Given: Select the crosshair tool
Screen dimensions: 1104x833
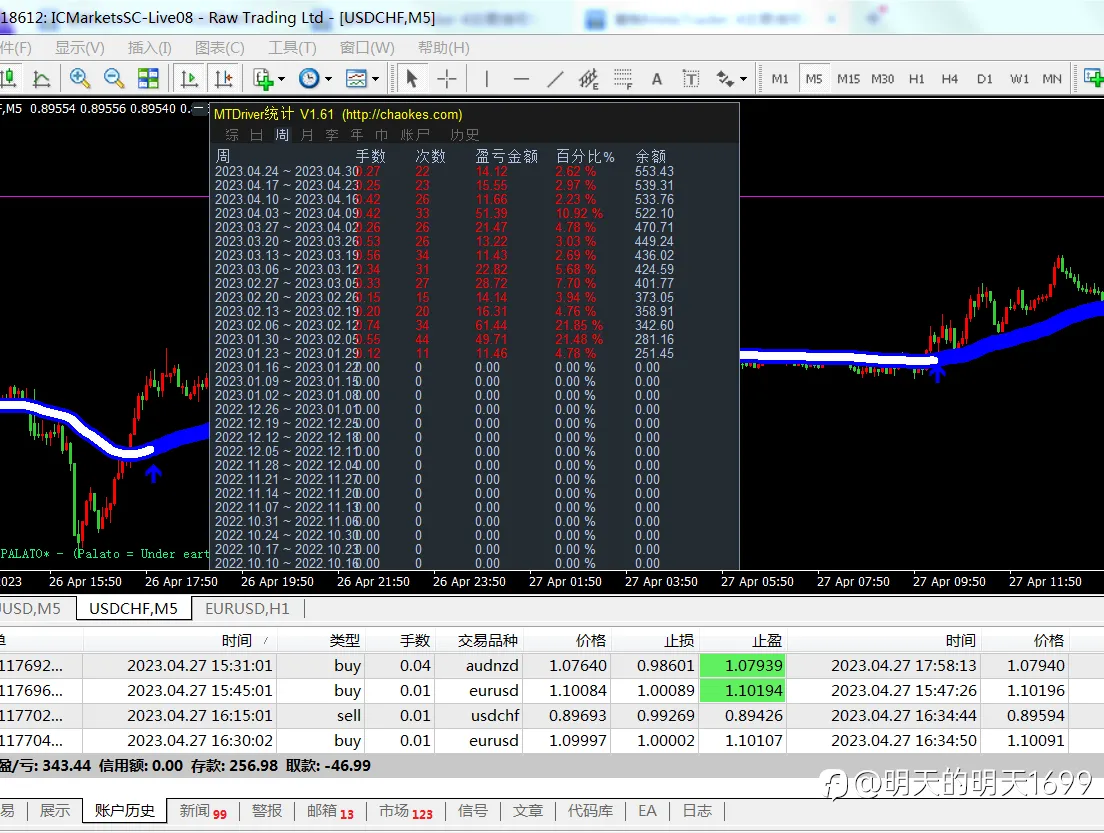Looking at the screenshot, I should [x=446, y=79].
